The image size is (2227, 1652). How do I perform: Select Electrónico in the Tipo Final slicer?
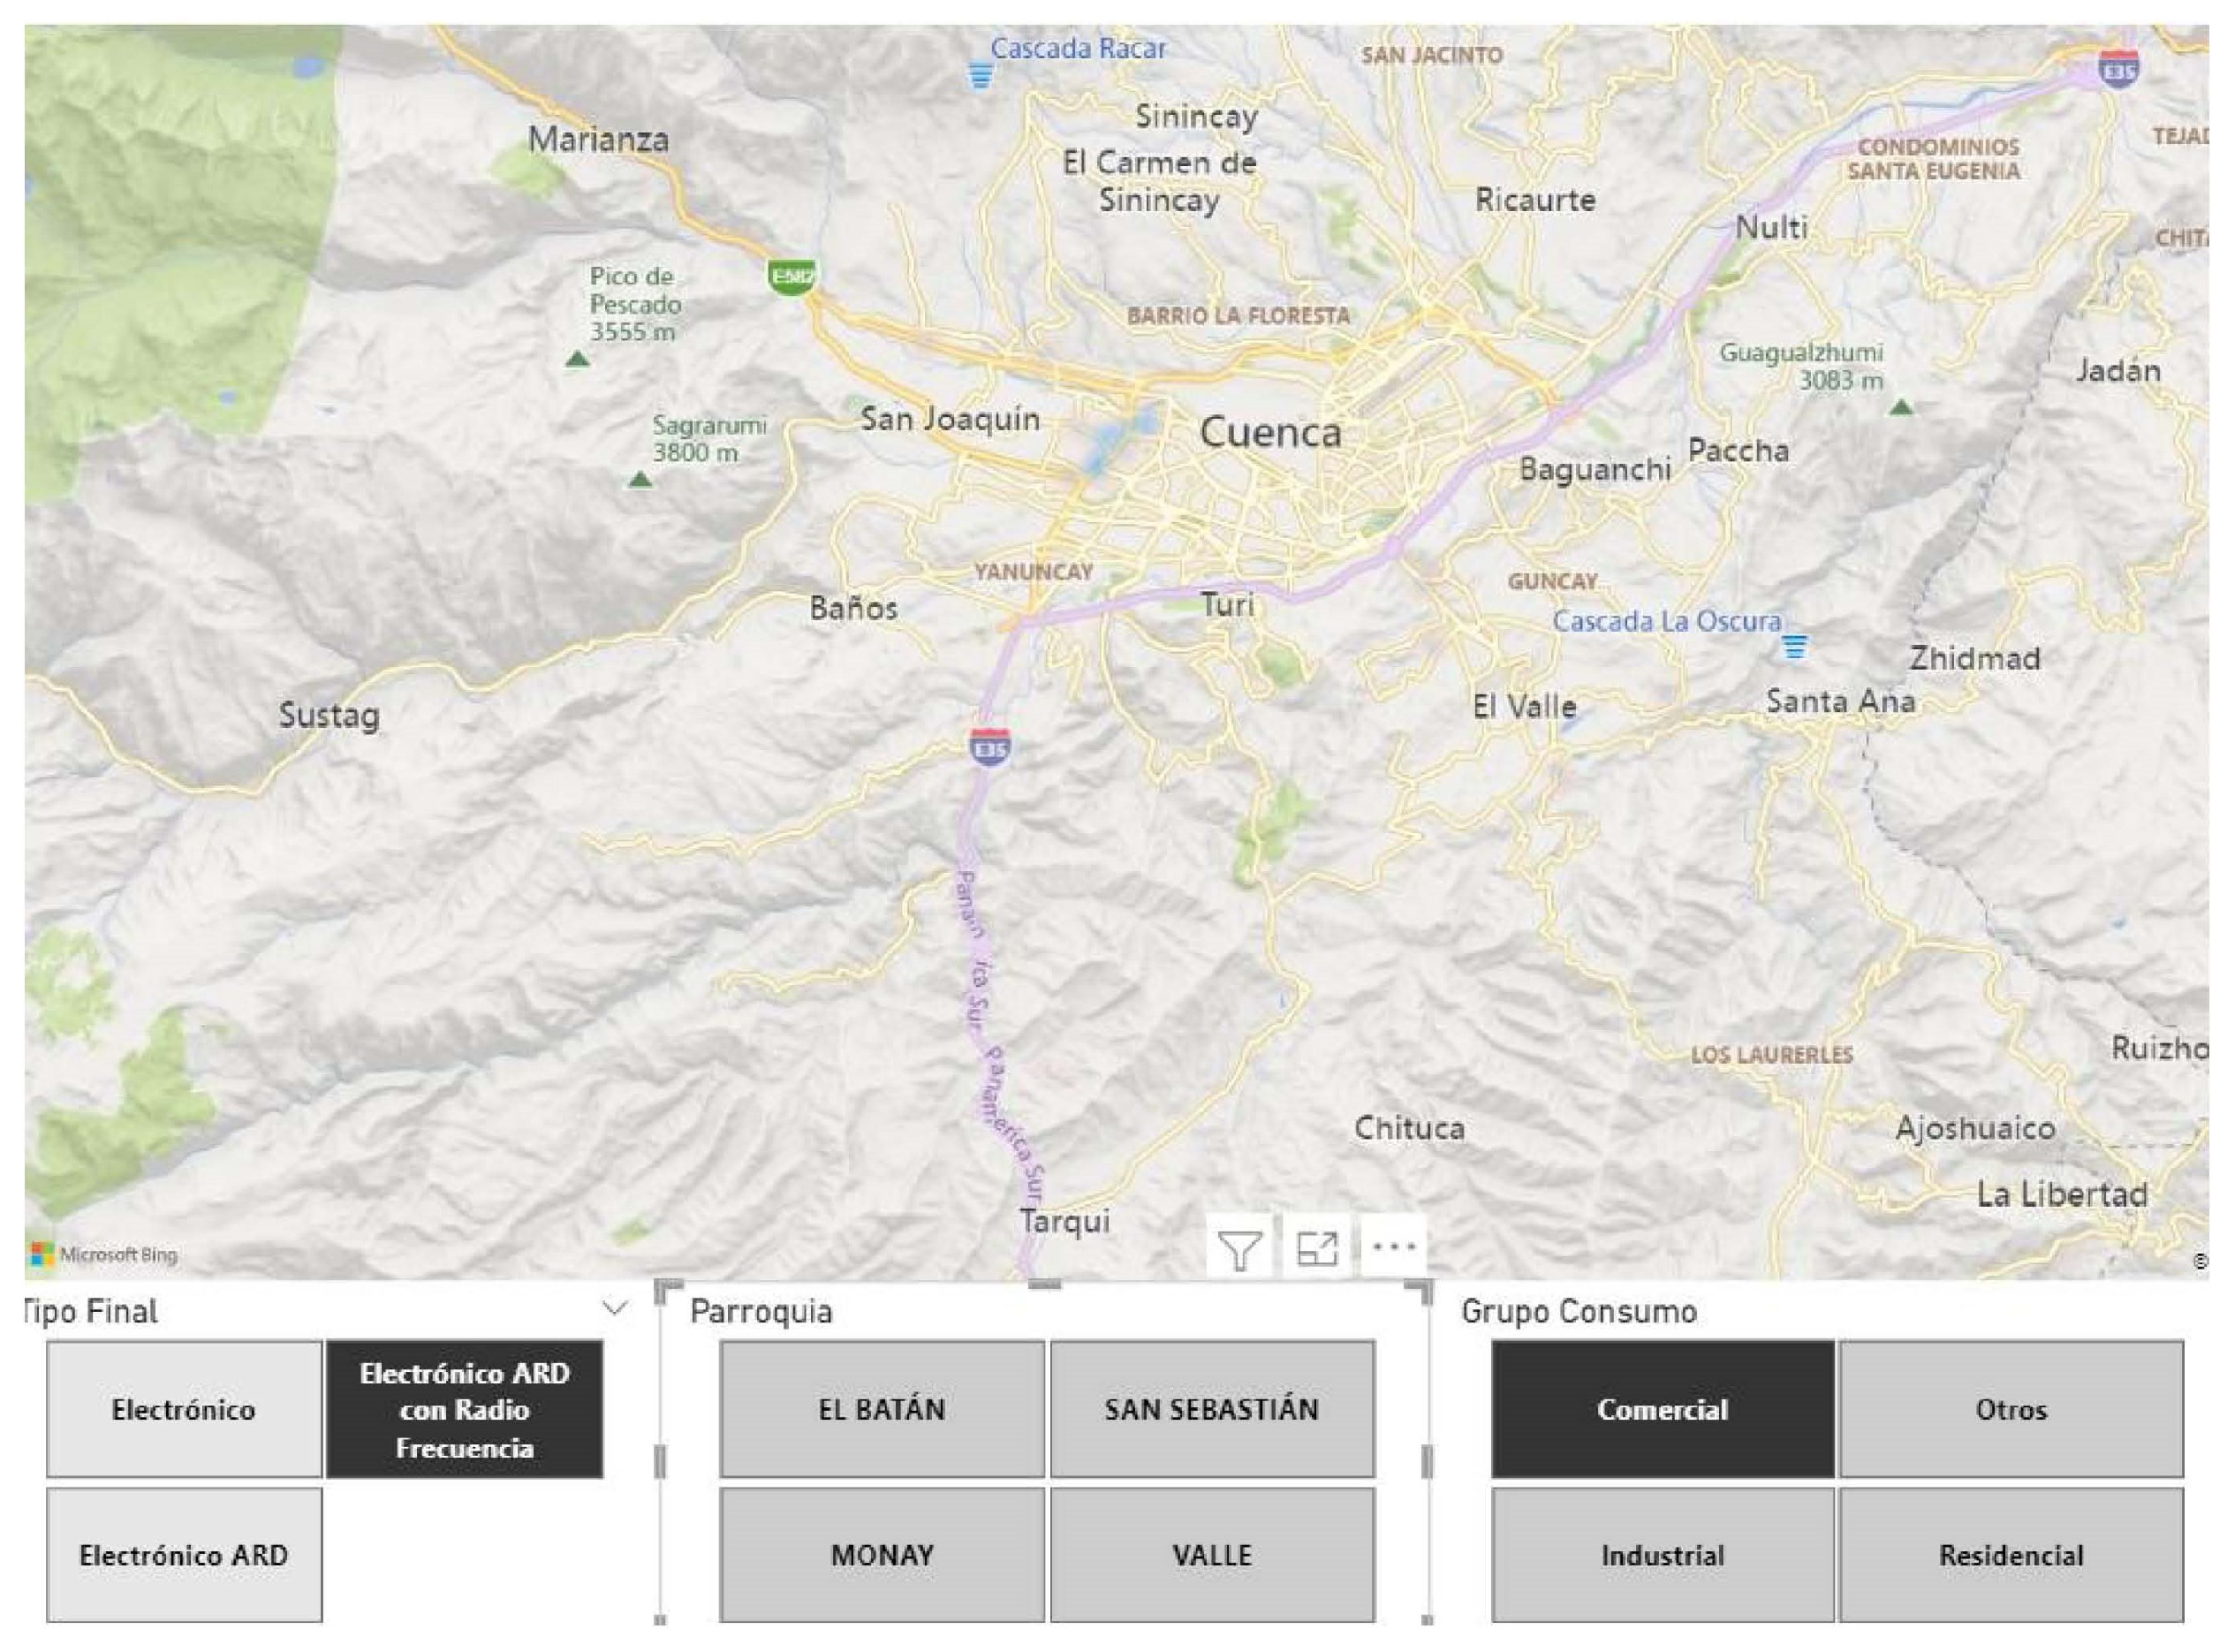pyautogui.click(x=184, y=1409)
